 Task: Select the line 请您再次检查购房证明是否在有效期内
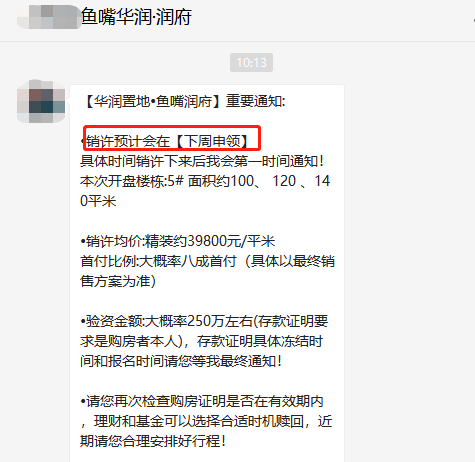click(x=202, y=401)
